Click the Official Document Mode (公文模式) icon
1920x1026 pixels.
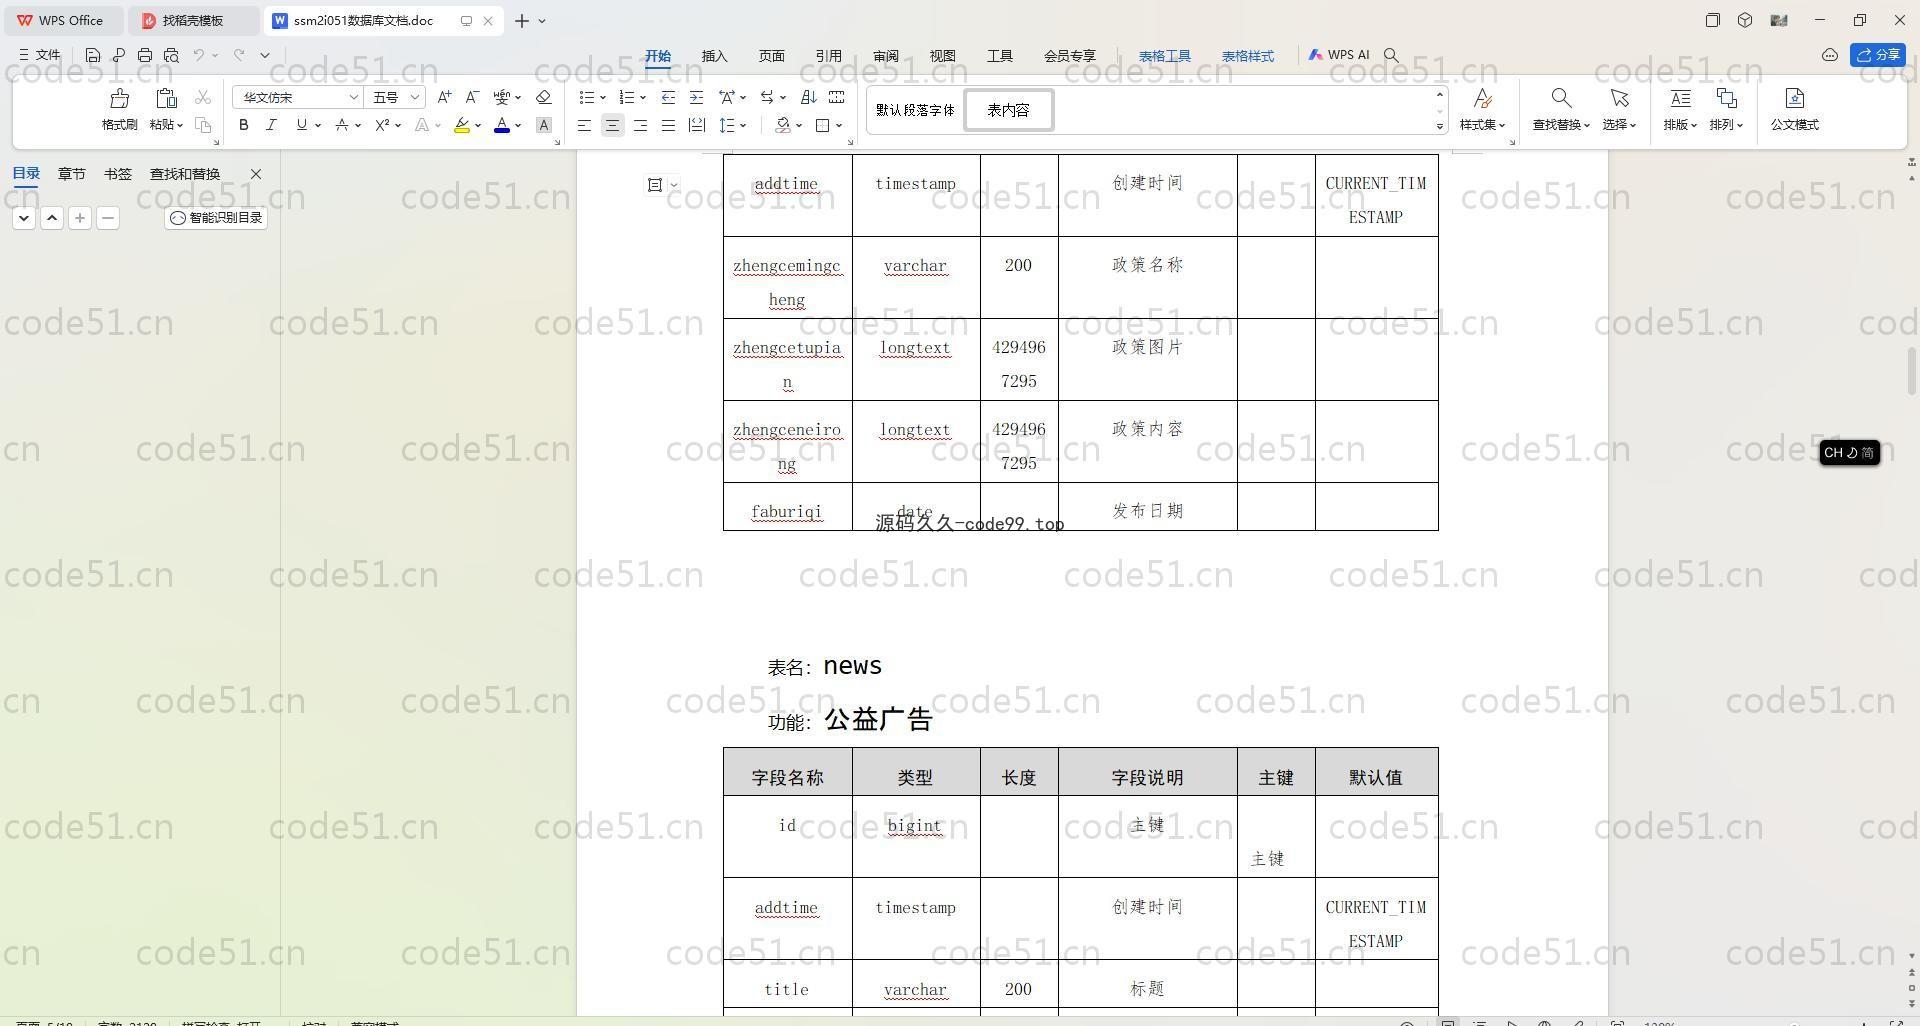pyautogui.click(x=1794, y=98)
